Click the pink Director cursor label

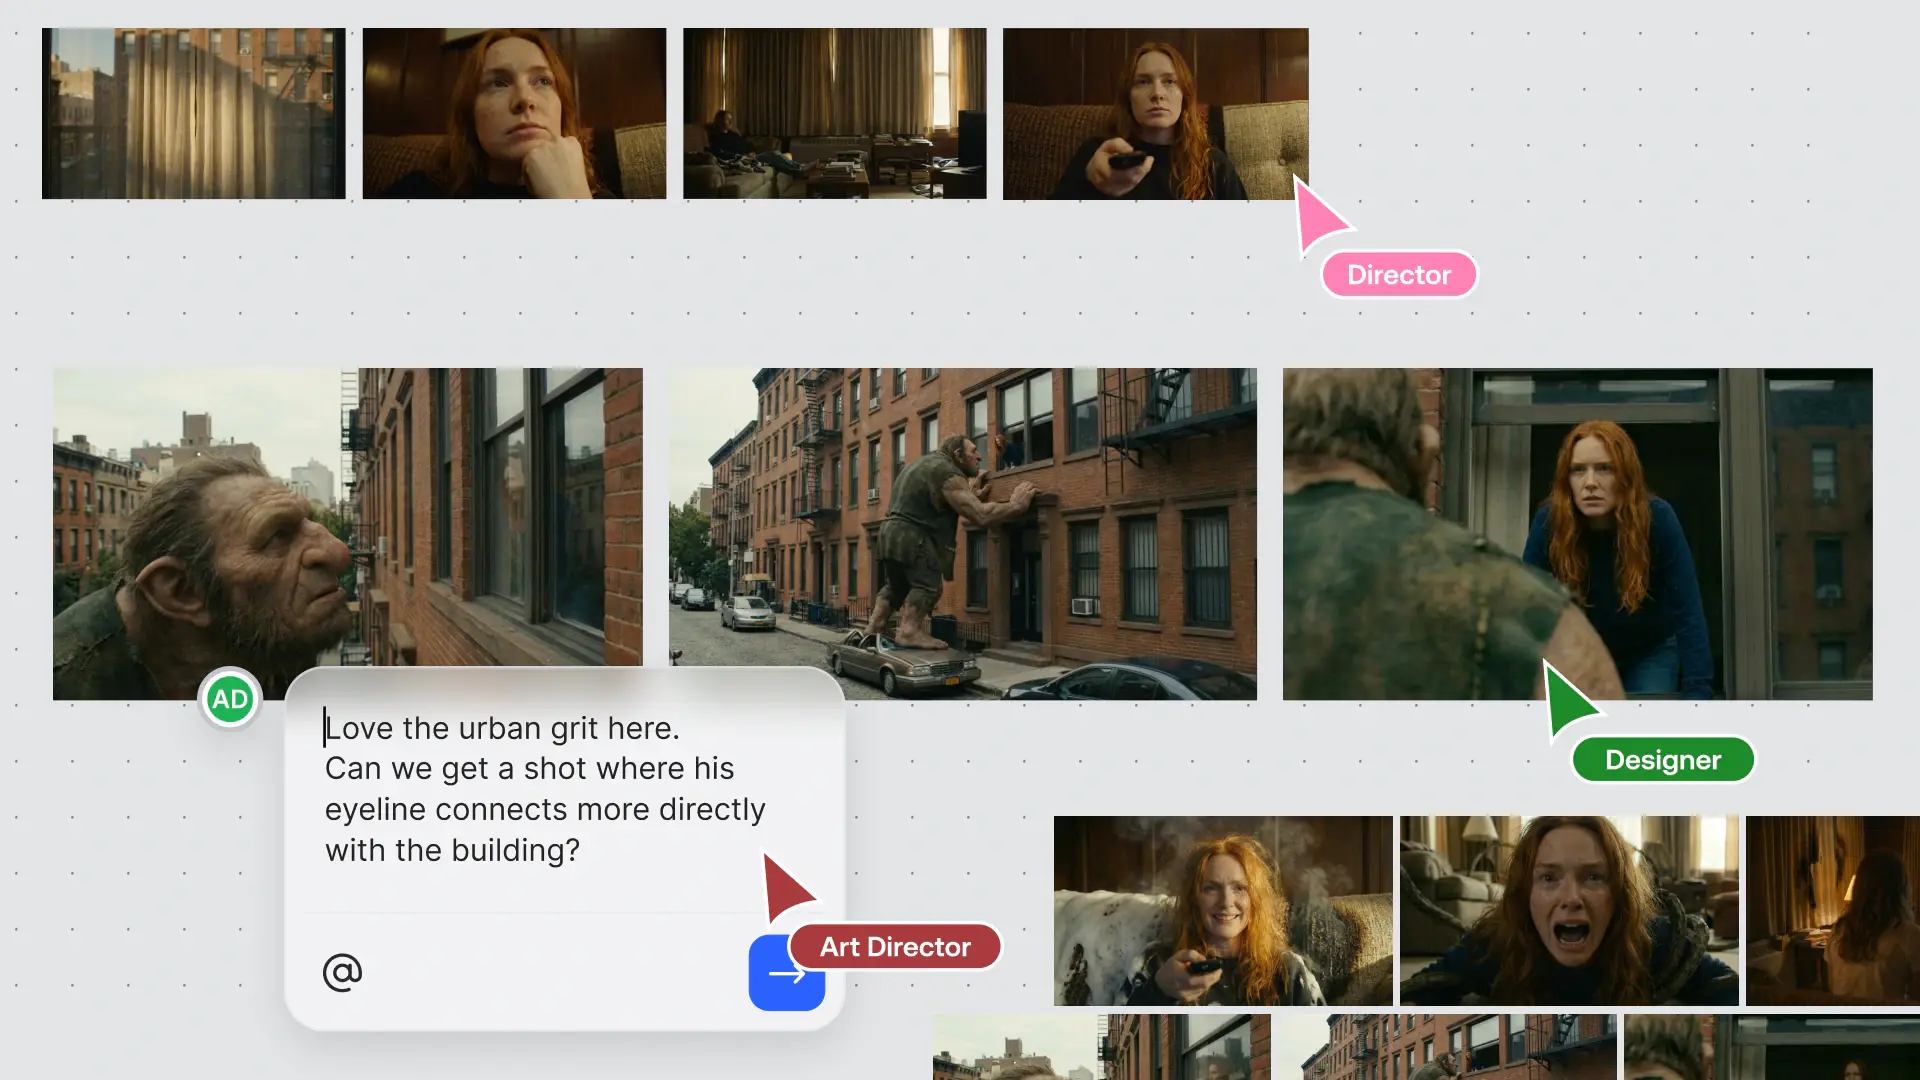click(1398, 275)
